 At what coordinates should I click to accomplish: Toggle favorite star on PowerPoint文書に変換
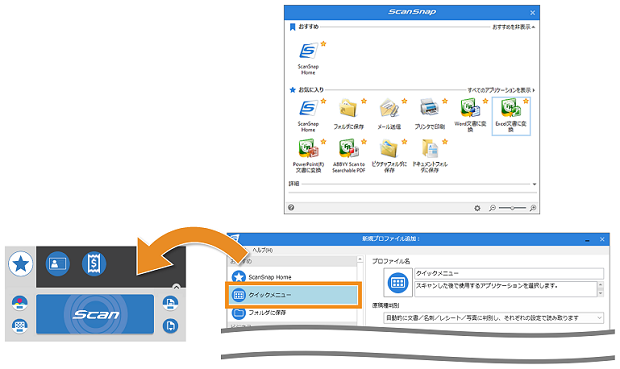click(x=323, y=142)
